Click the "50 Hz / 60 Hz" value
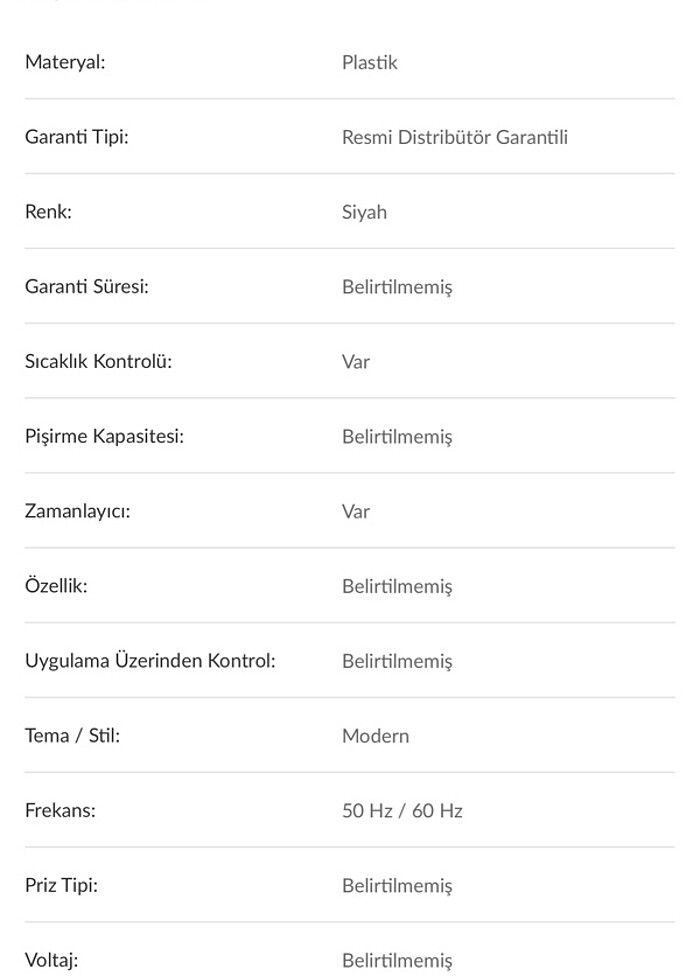Viewport: 700px width, 980px height. click(x=402, y=811)
